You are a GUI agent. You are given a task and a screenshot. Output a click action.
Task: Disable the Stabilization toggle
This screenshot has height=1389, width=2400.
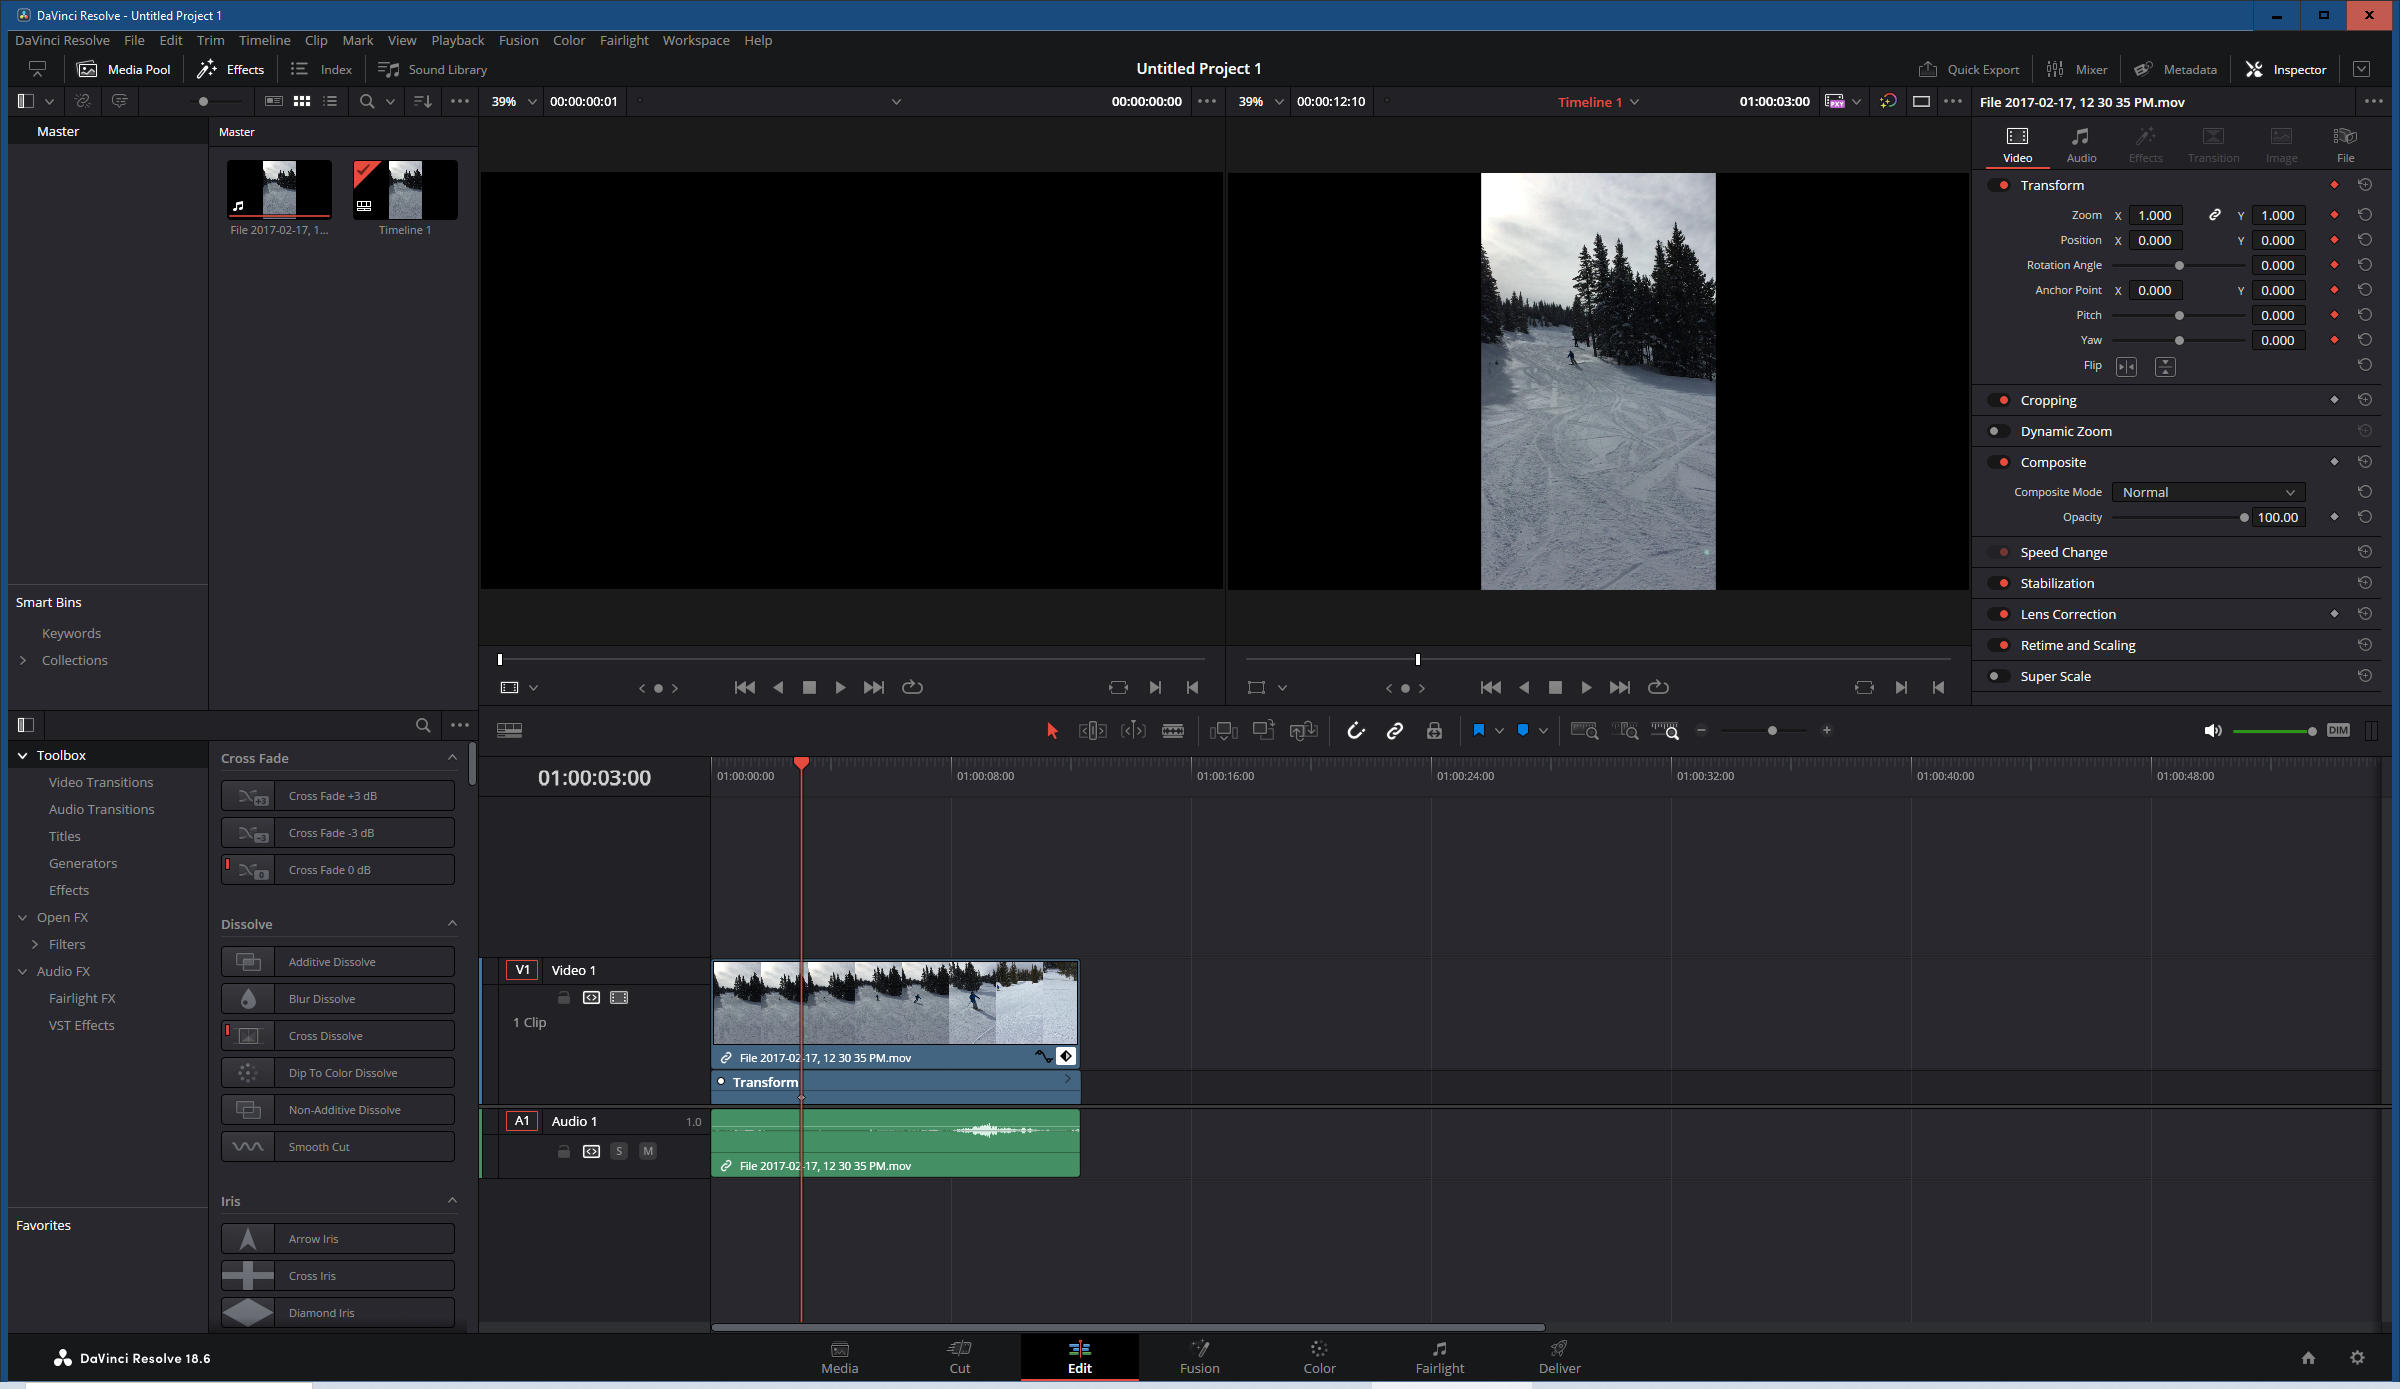tap(1999, 583)
